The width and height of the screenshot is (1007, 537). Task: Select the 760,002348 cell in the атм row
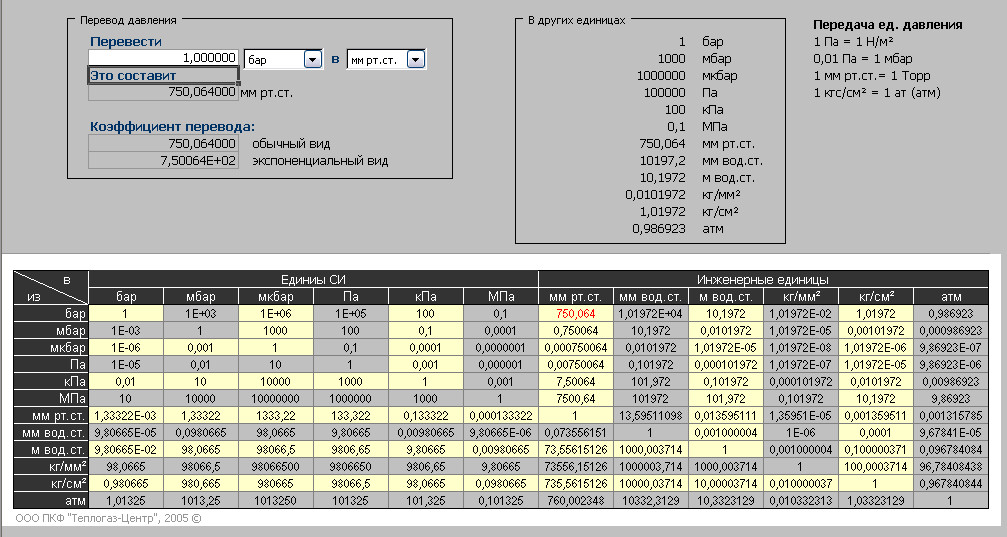click(x=575, y=500)
